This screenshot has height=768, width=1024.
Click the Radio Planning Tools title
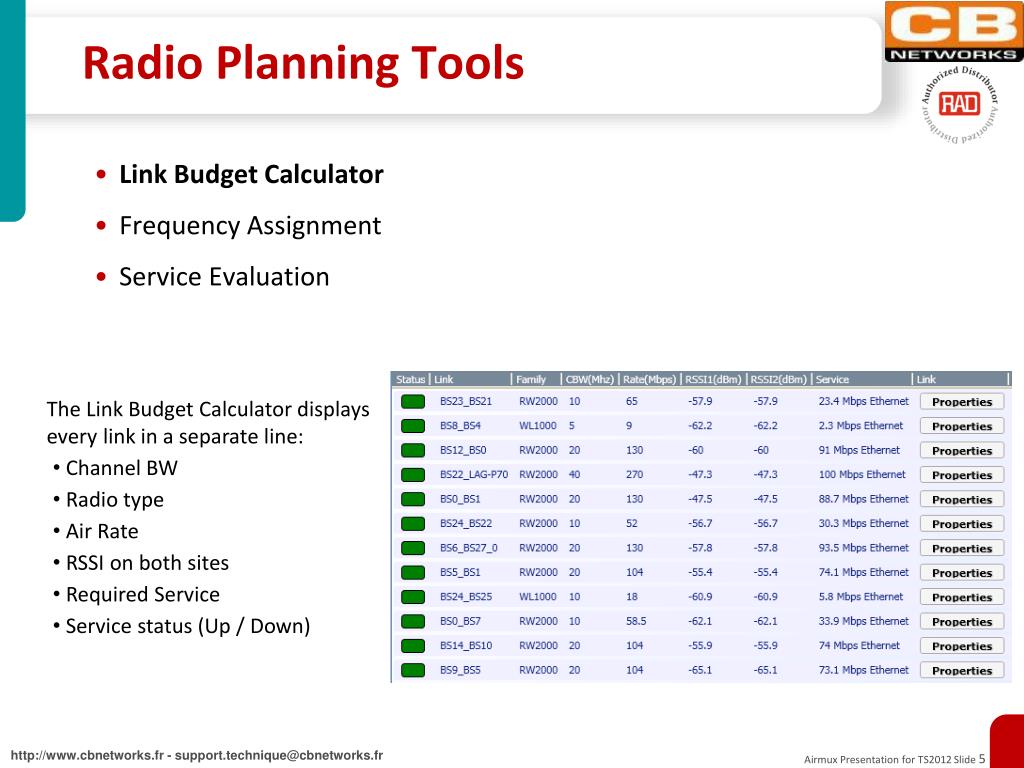[x=303, y=63]
